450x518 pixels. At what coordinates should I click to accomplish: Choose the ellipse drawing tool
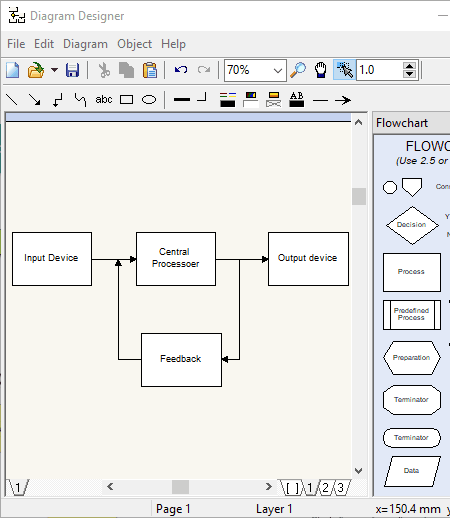coord(149,100)
